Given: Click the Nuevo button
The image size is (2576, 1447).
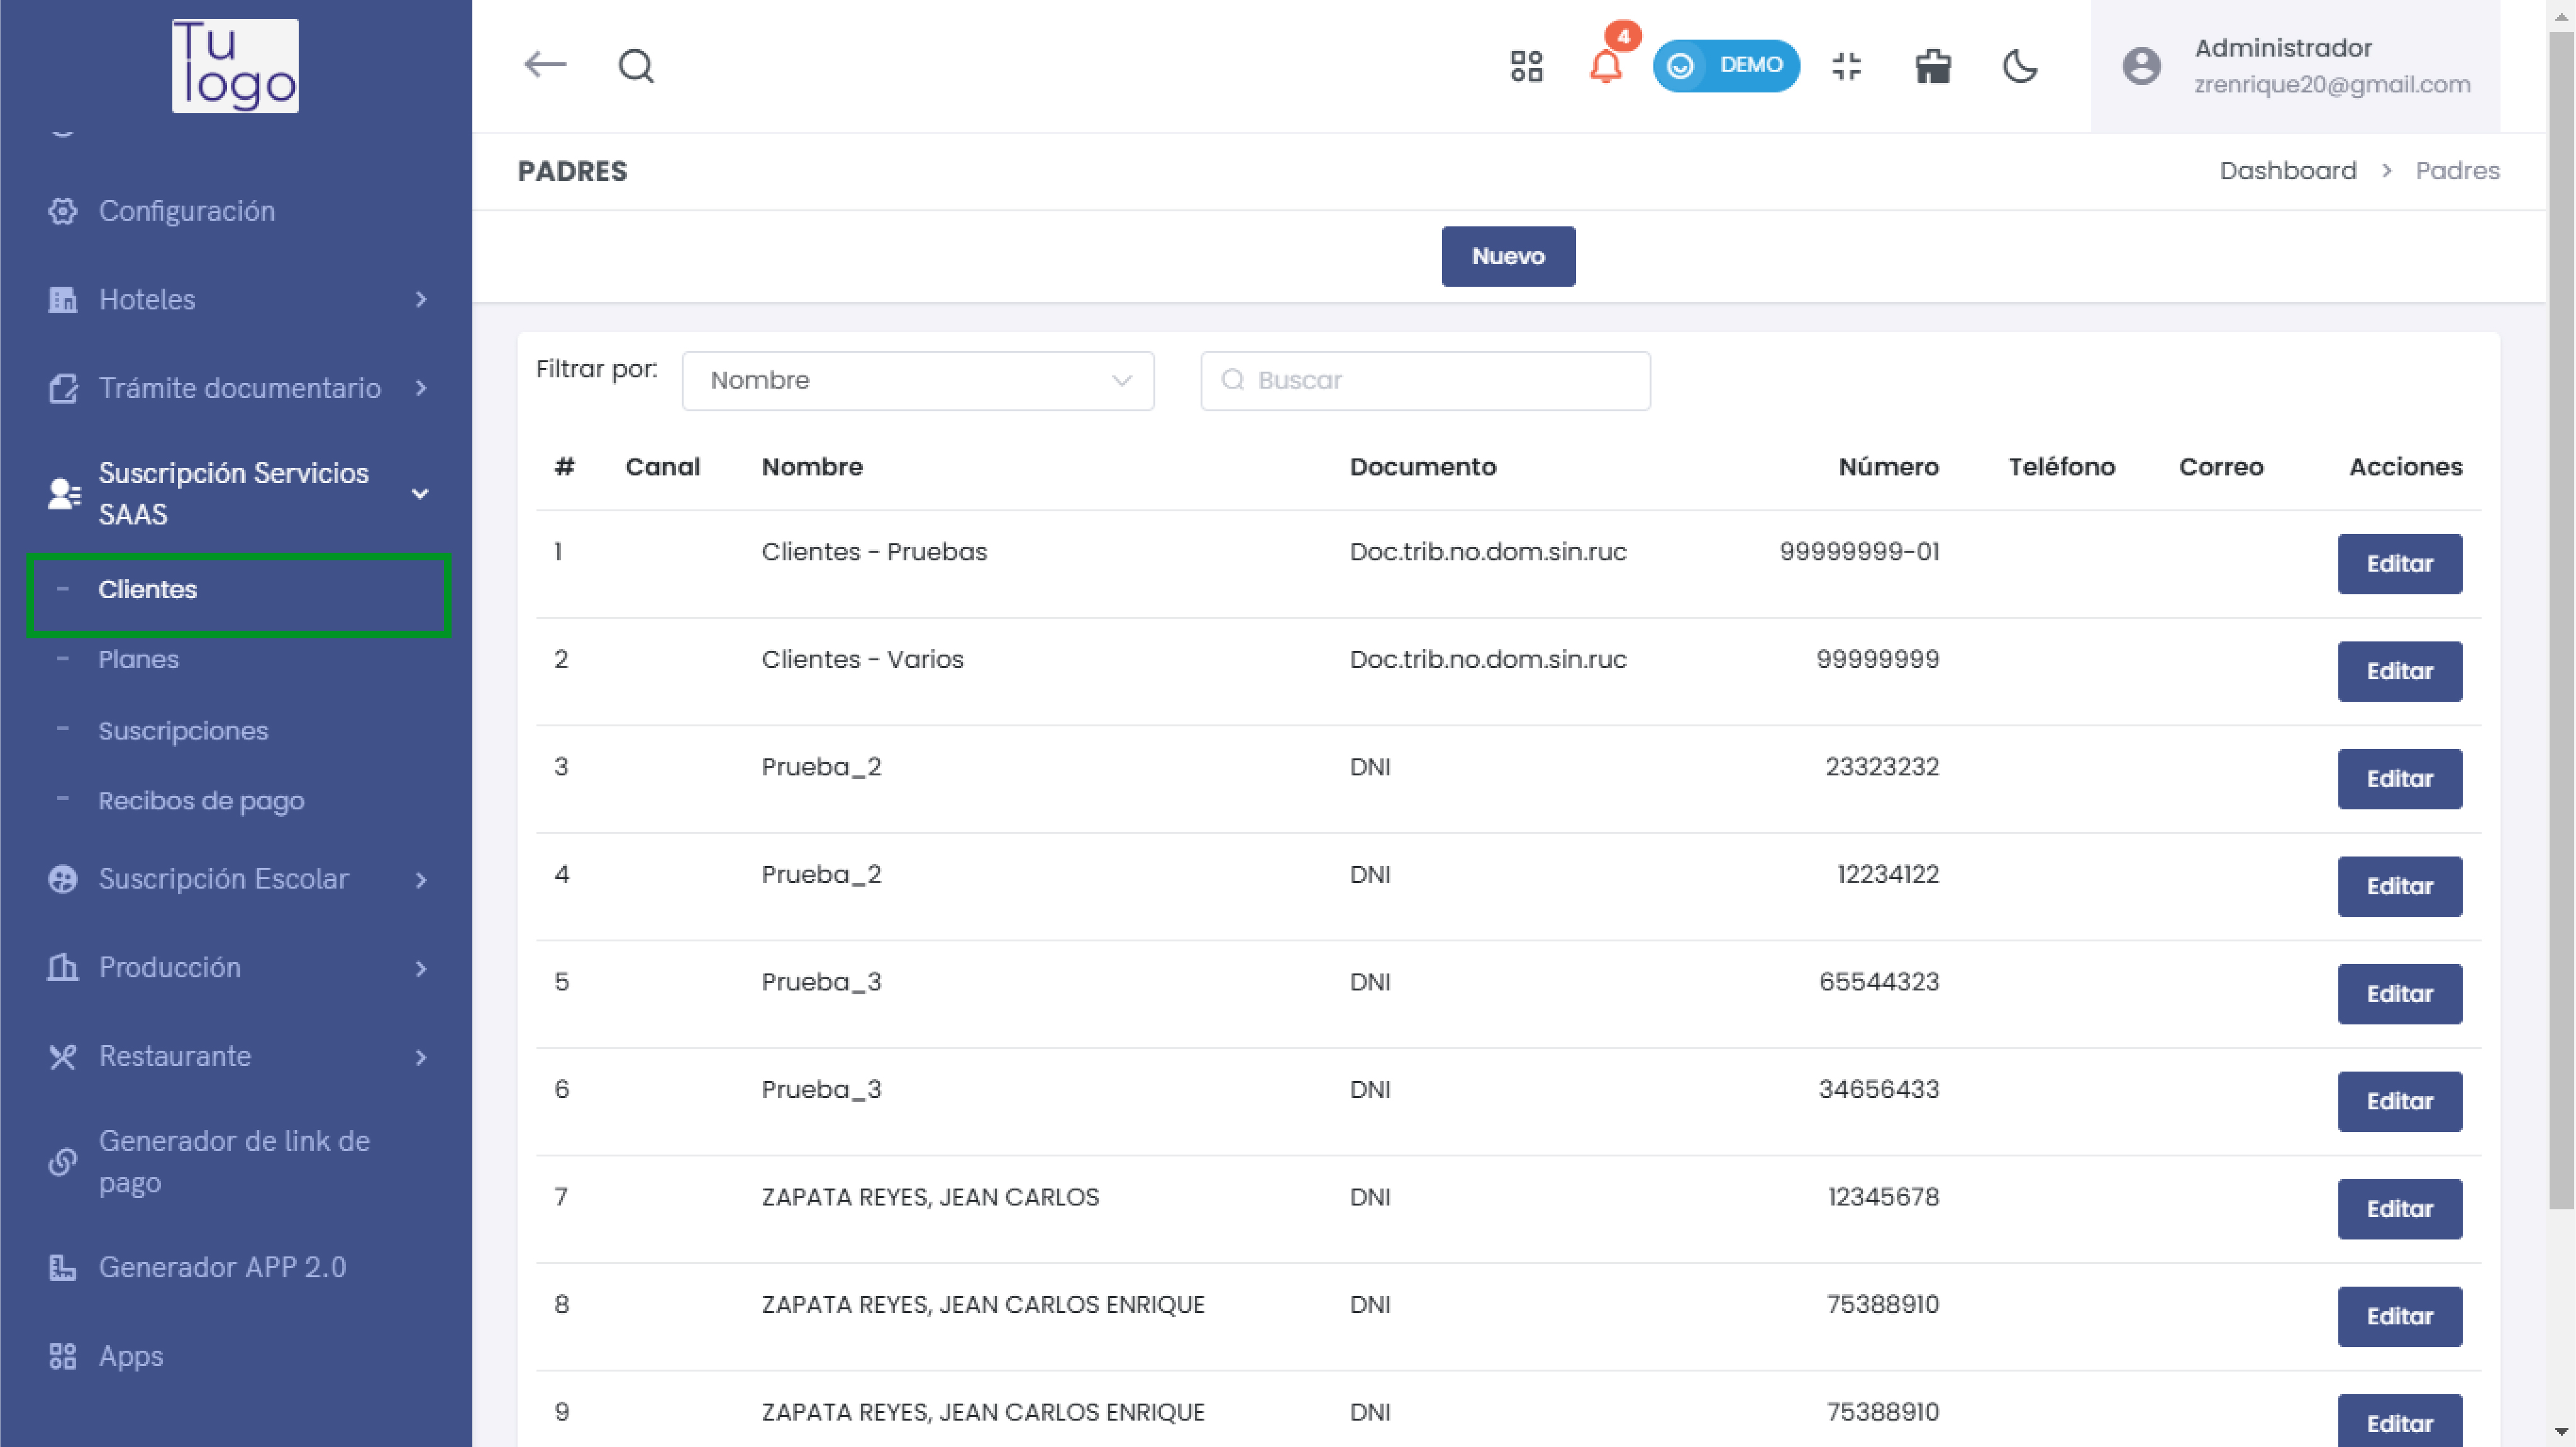Looking at the screenshot, I should [x=1507, y=256].
